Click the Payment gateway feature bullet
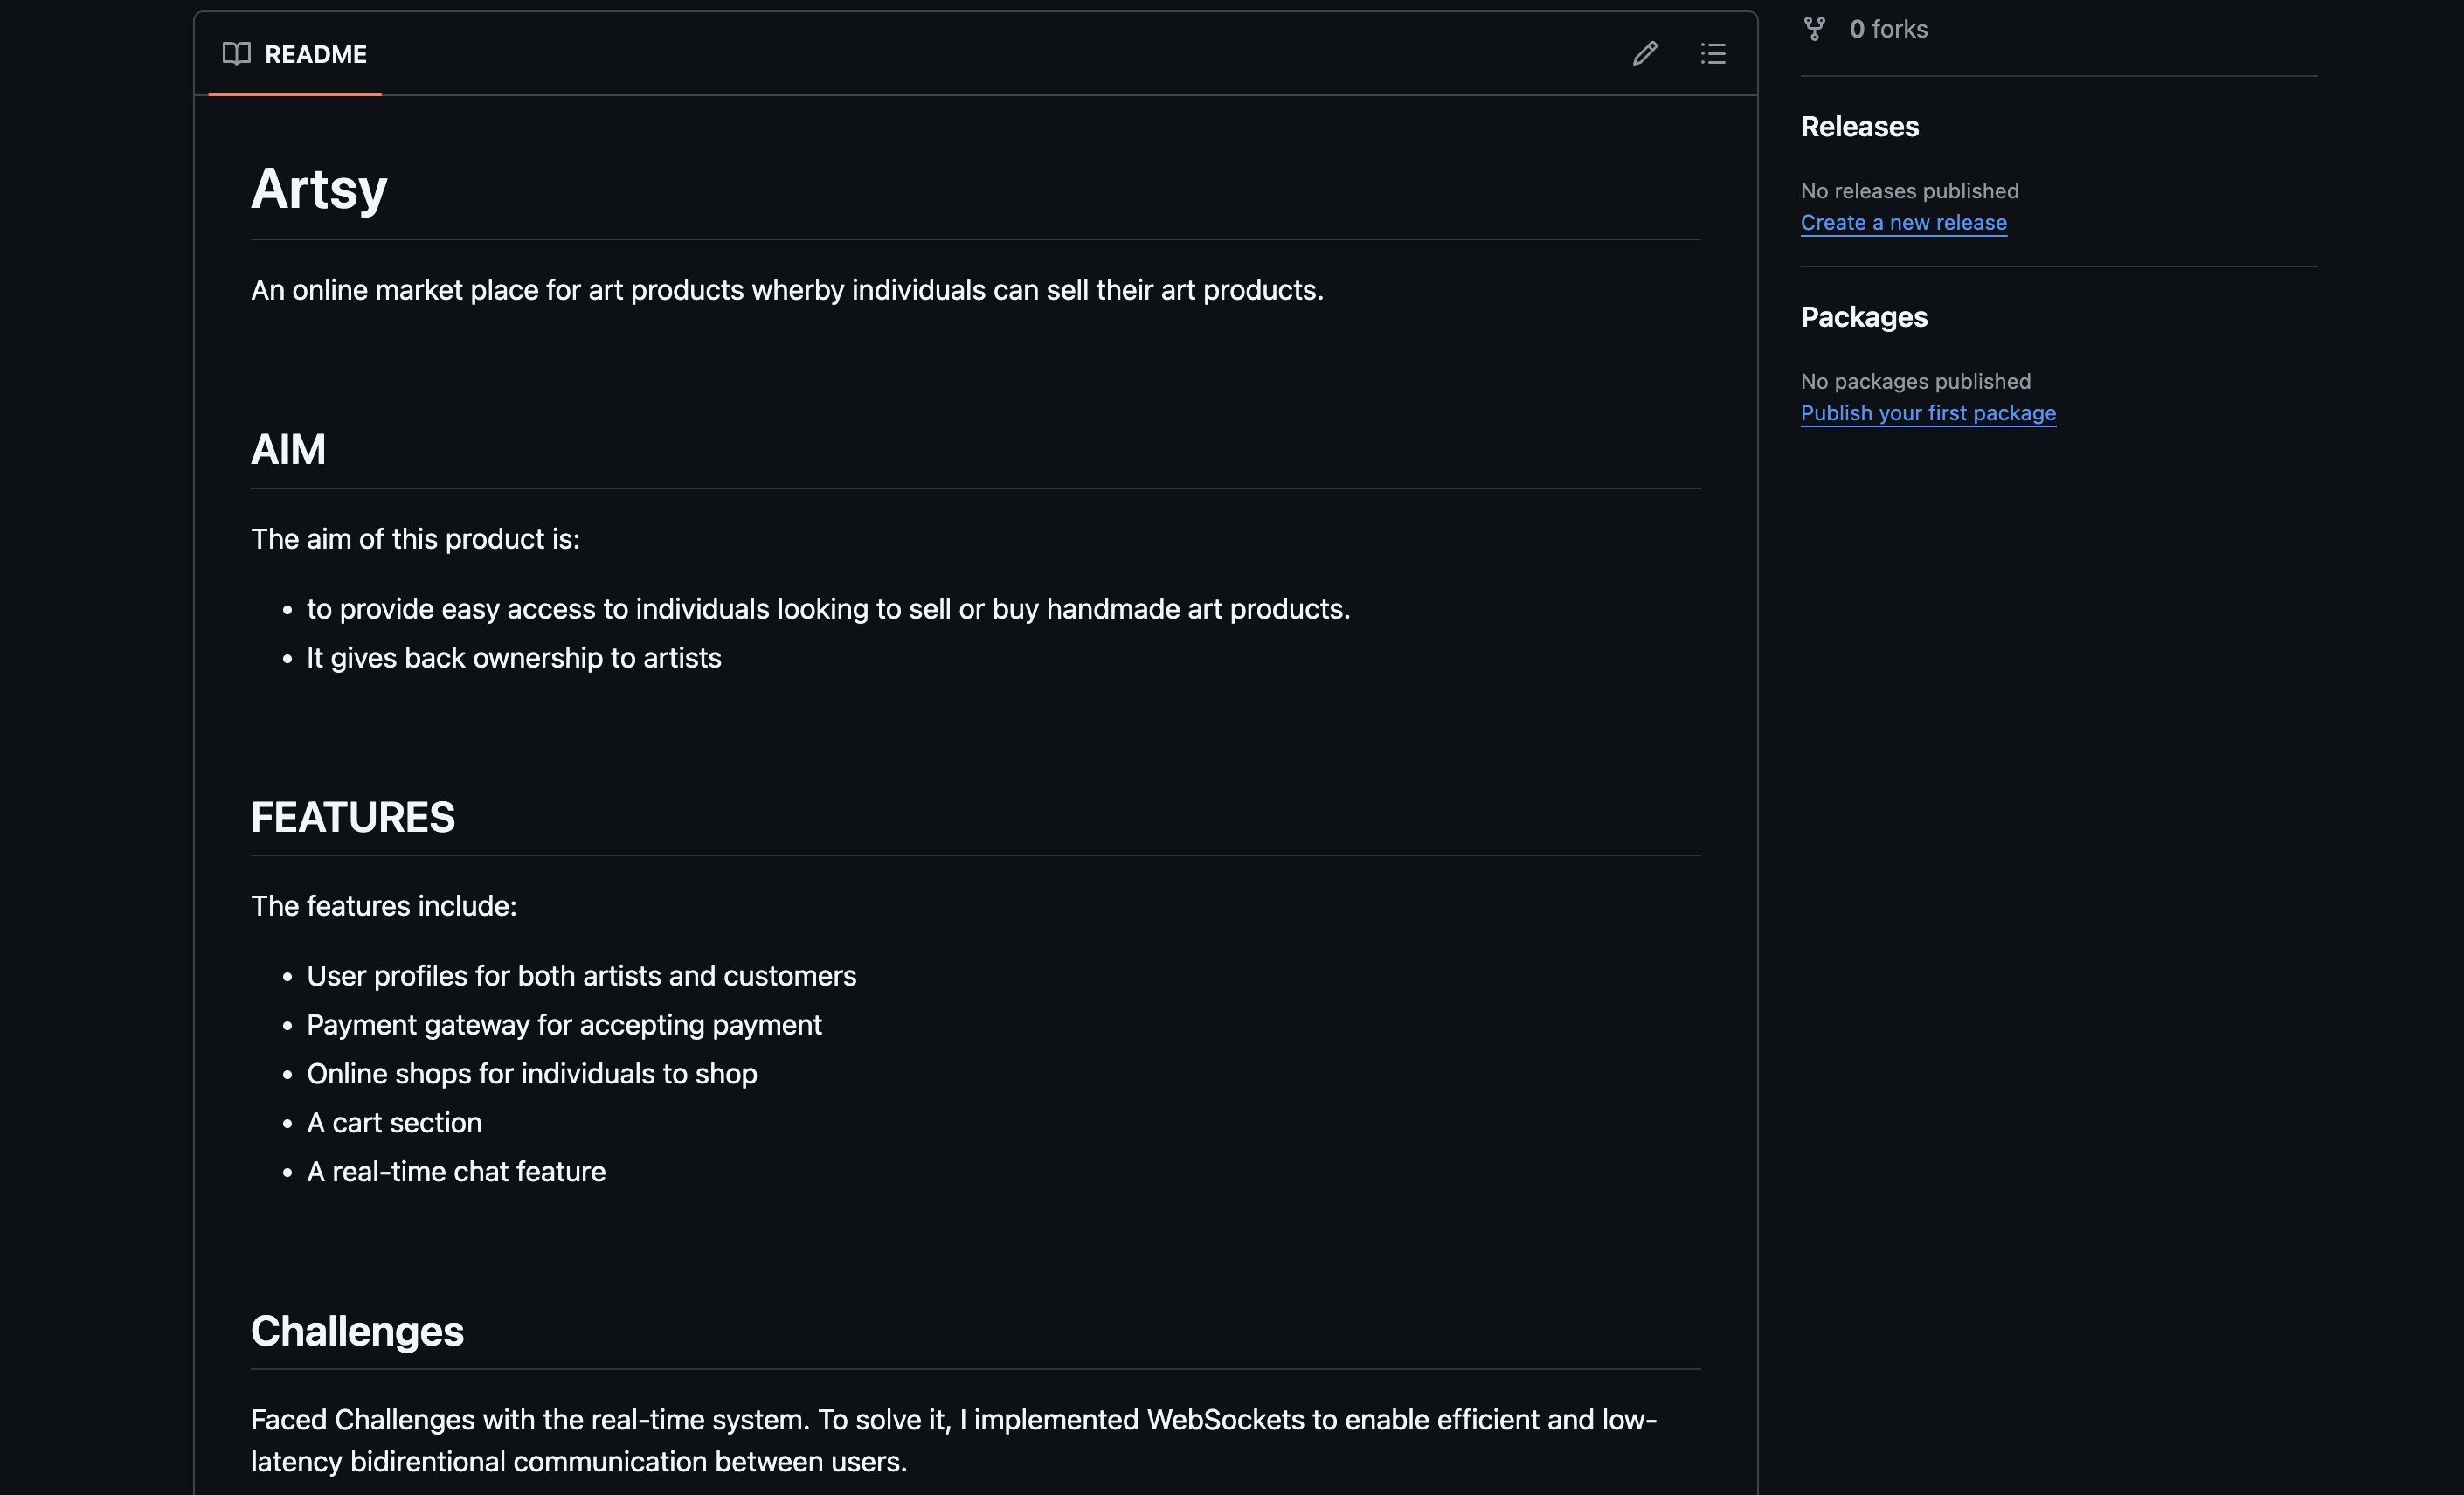The image size is (2464, 1495). [564, 1024]
